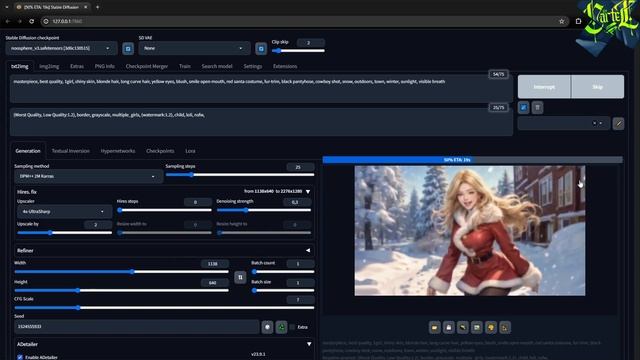
Task: Click into the positive prompt text box
Action: 261,88
